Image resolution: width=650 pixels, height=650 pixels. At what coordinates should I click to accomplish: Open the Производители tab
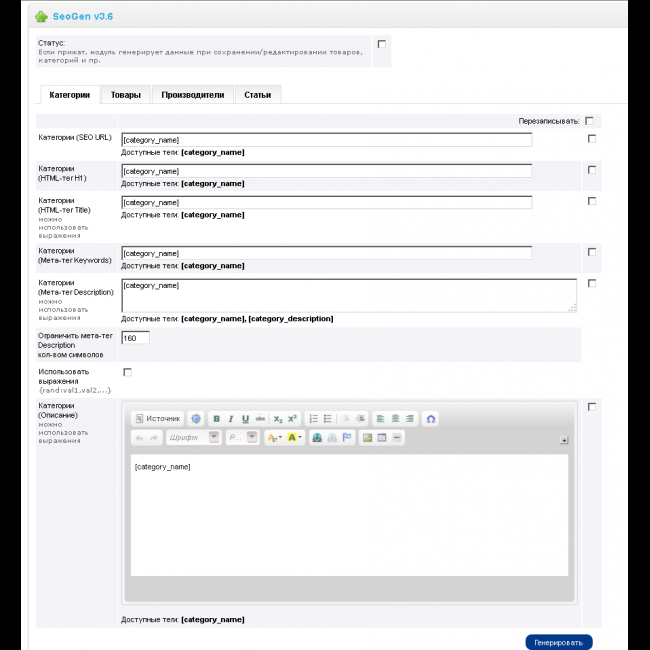pyautogui.click(x=192, y=95)
